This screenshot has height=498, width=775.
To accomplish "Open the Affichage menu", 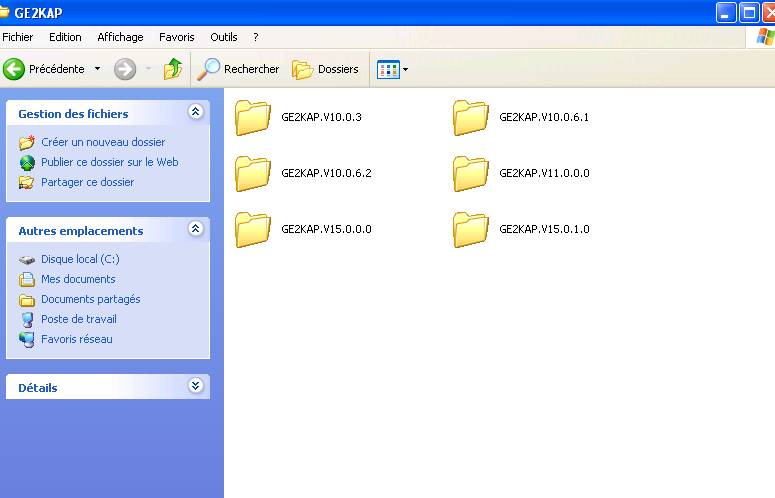I will pos(120,37).
